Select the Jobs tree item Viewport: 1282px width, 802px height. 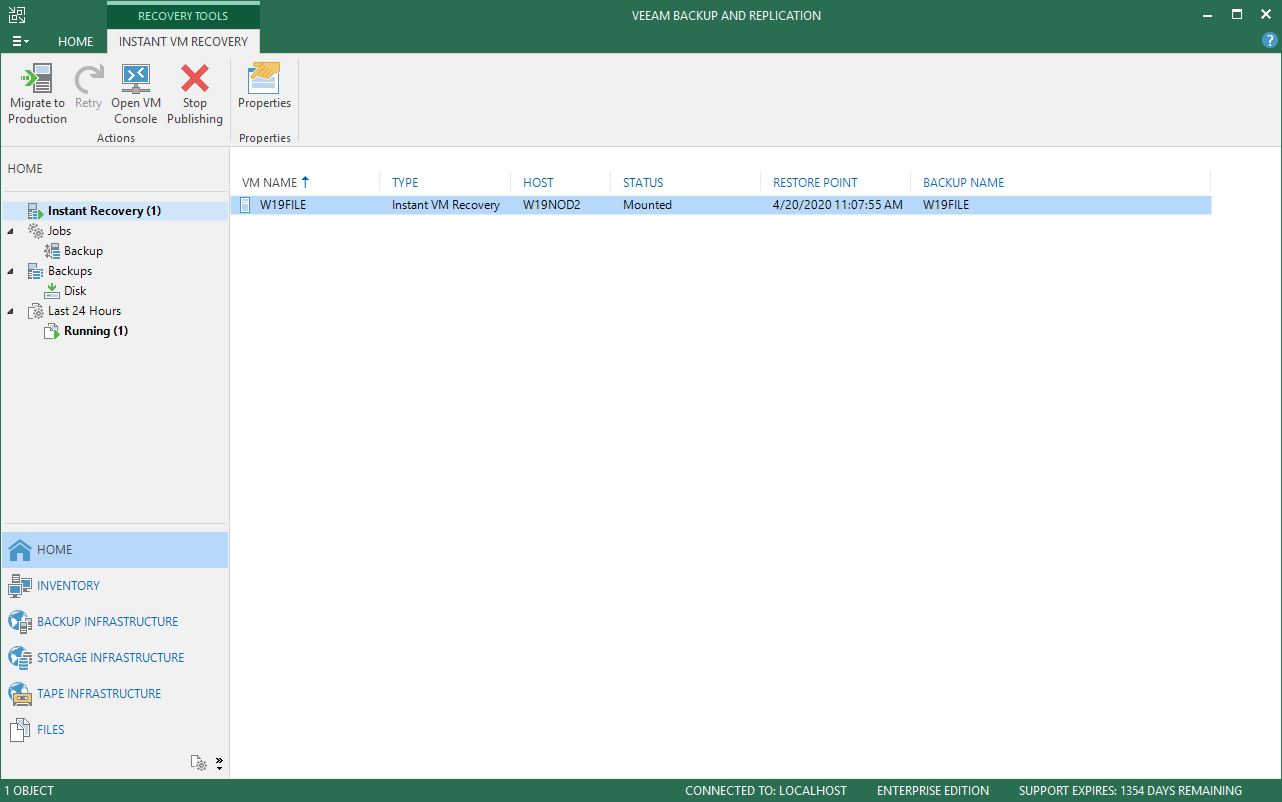click(x=59, y=231)
